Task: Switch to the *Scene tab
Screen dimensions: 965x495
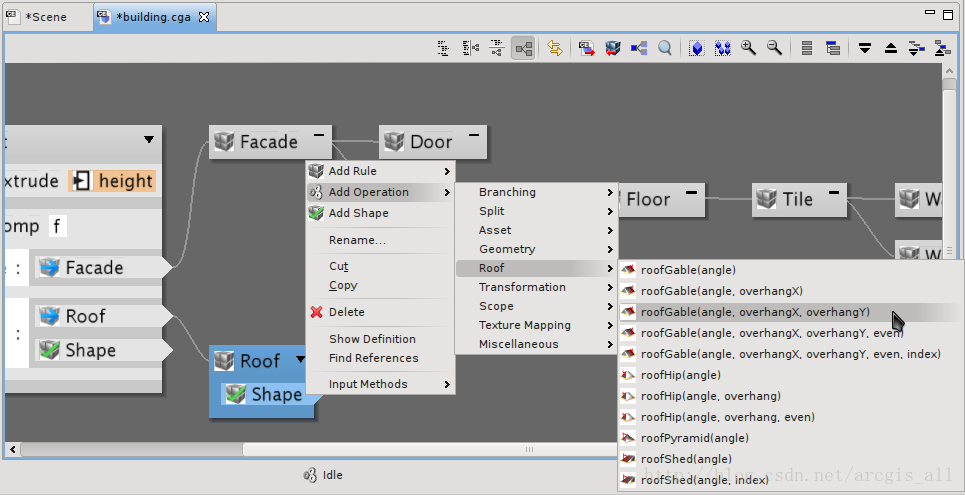Action: click(x=47, y=17)
